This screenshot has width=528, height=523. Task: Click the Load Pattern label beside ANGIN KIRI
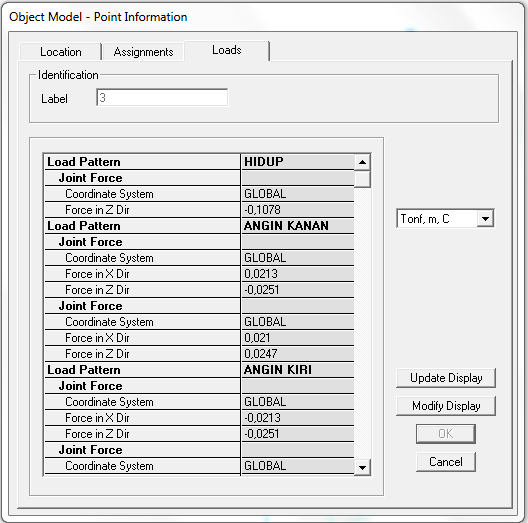(84, 370)
